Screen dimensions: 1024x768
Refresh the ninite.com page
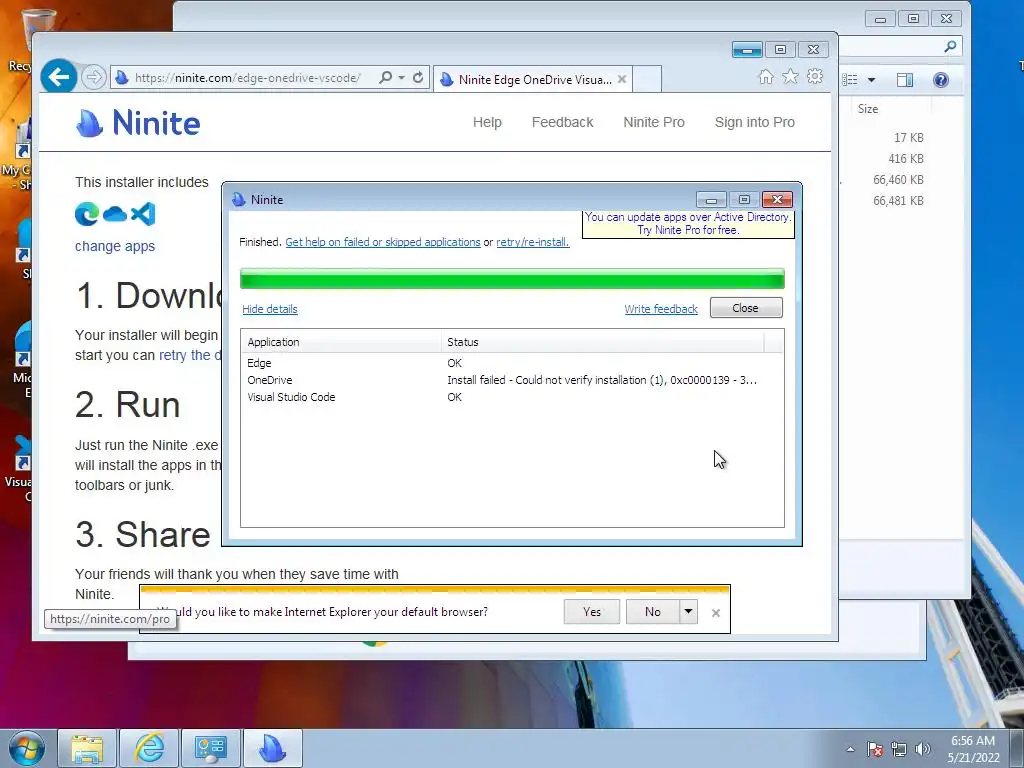pos(418,78)
